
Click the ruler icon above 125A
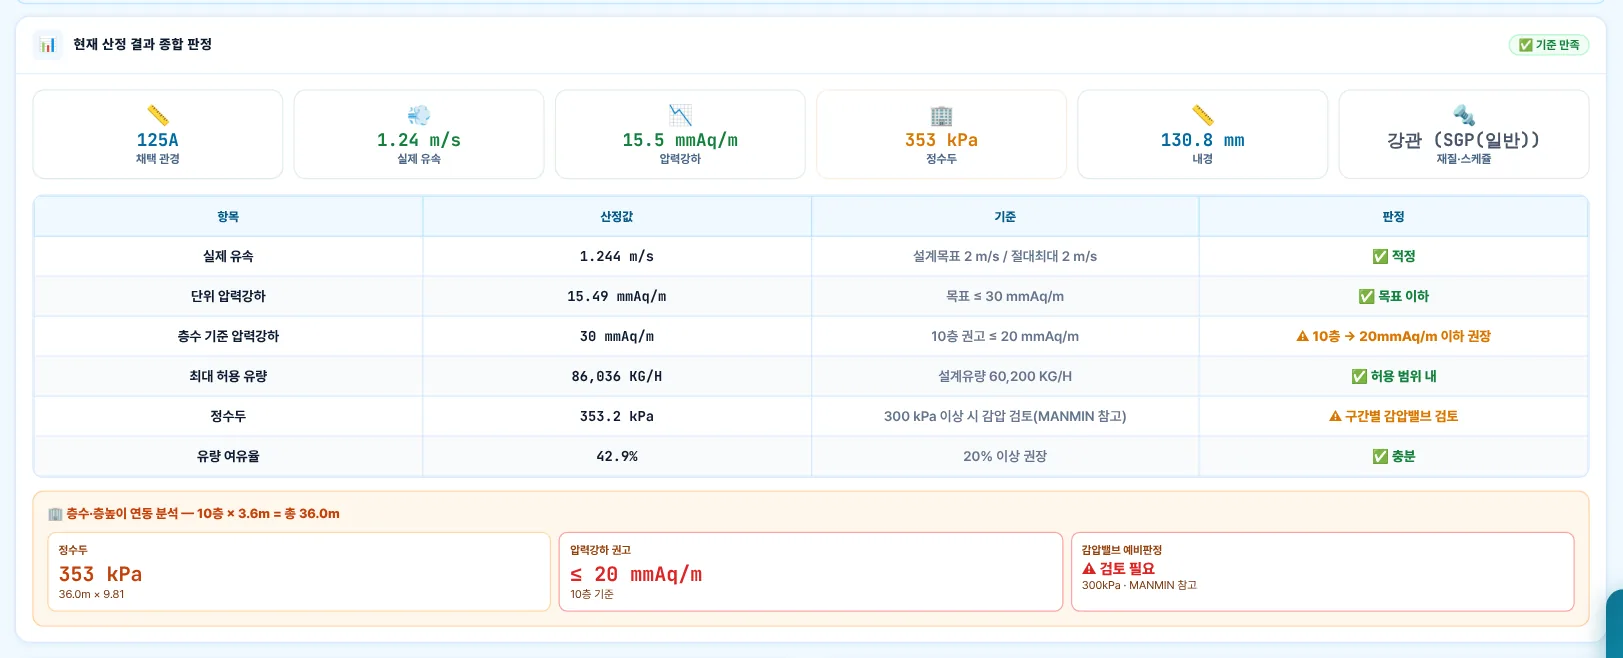coord(158,115)
